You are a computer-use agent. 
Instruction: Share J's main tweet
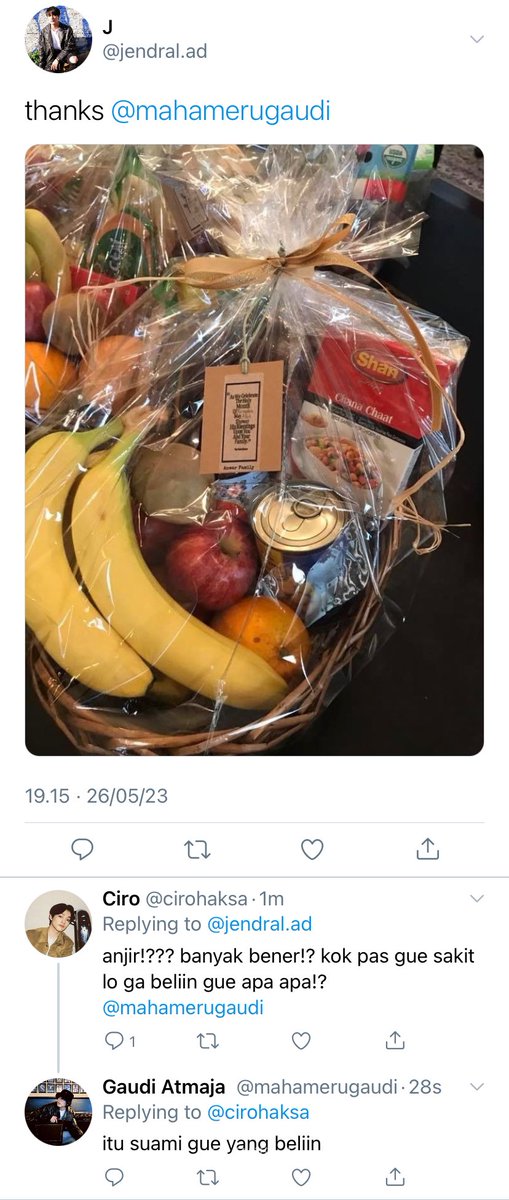[427, 848]
